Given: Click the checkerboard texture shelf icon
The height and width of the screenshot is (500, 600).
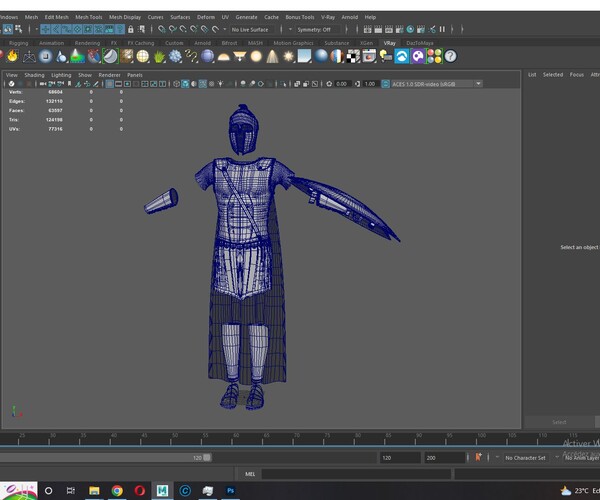Looking at the screenshot, I should click(x=354, y=56).
